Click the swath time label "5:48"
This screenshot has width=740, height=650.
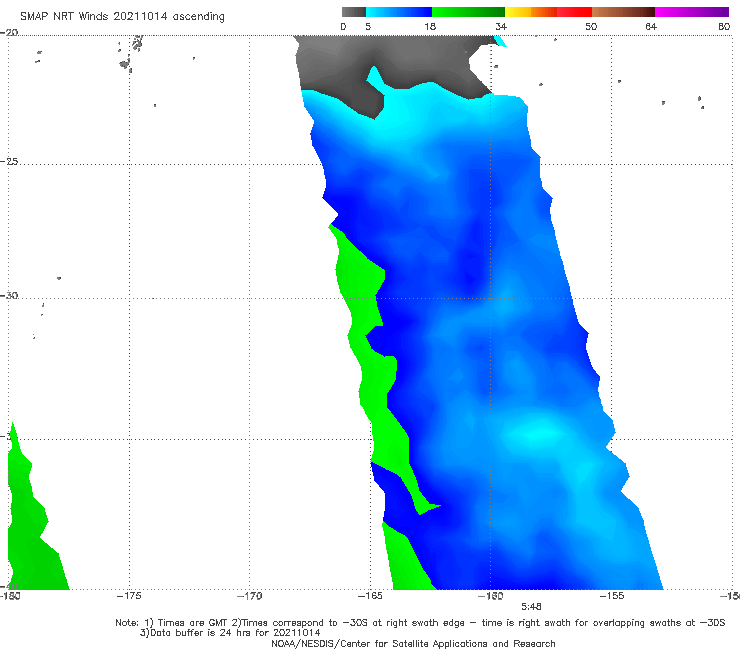531,607
